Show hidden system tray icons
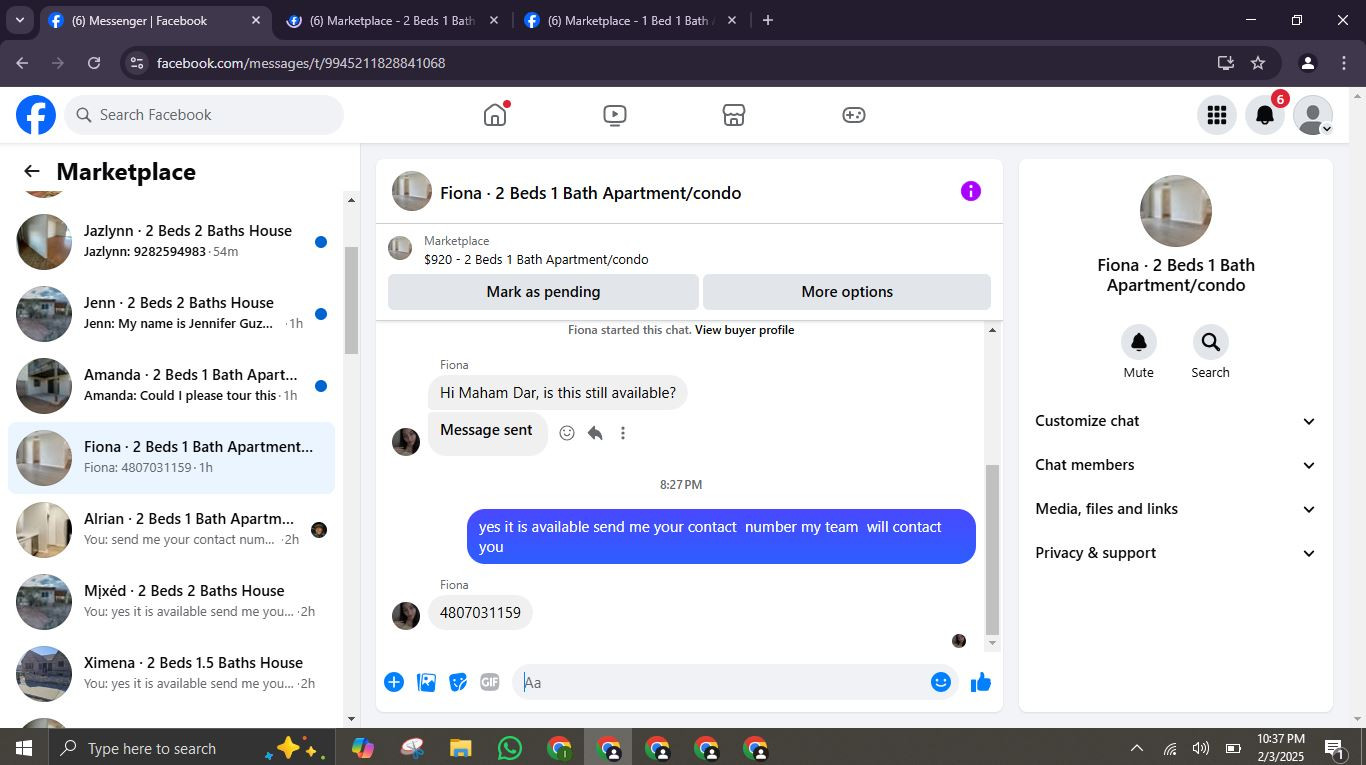 [1136, 748]
